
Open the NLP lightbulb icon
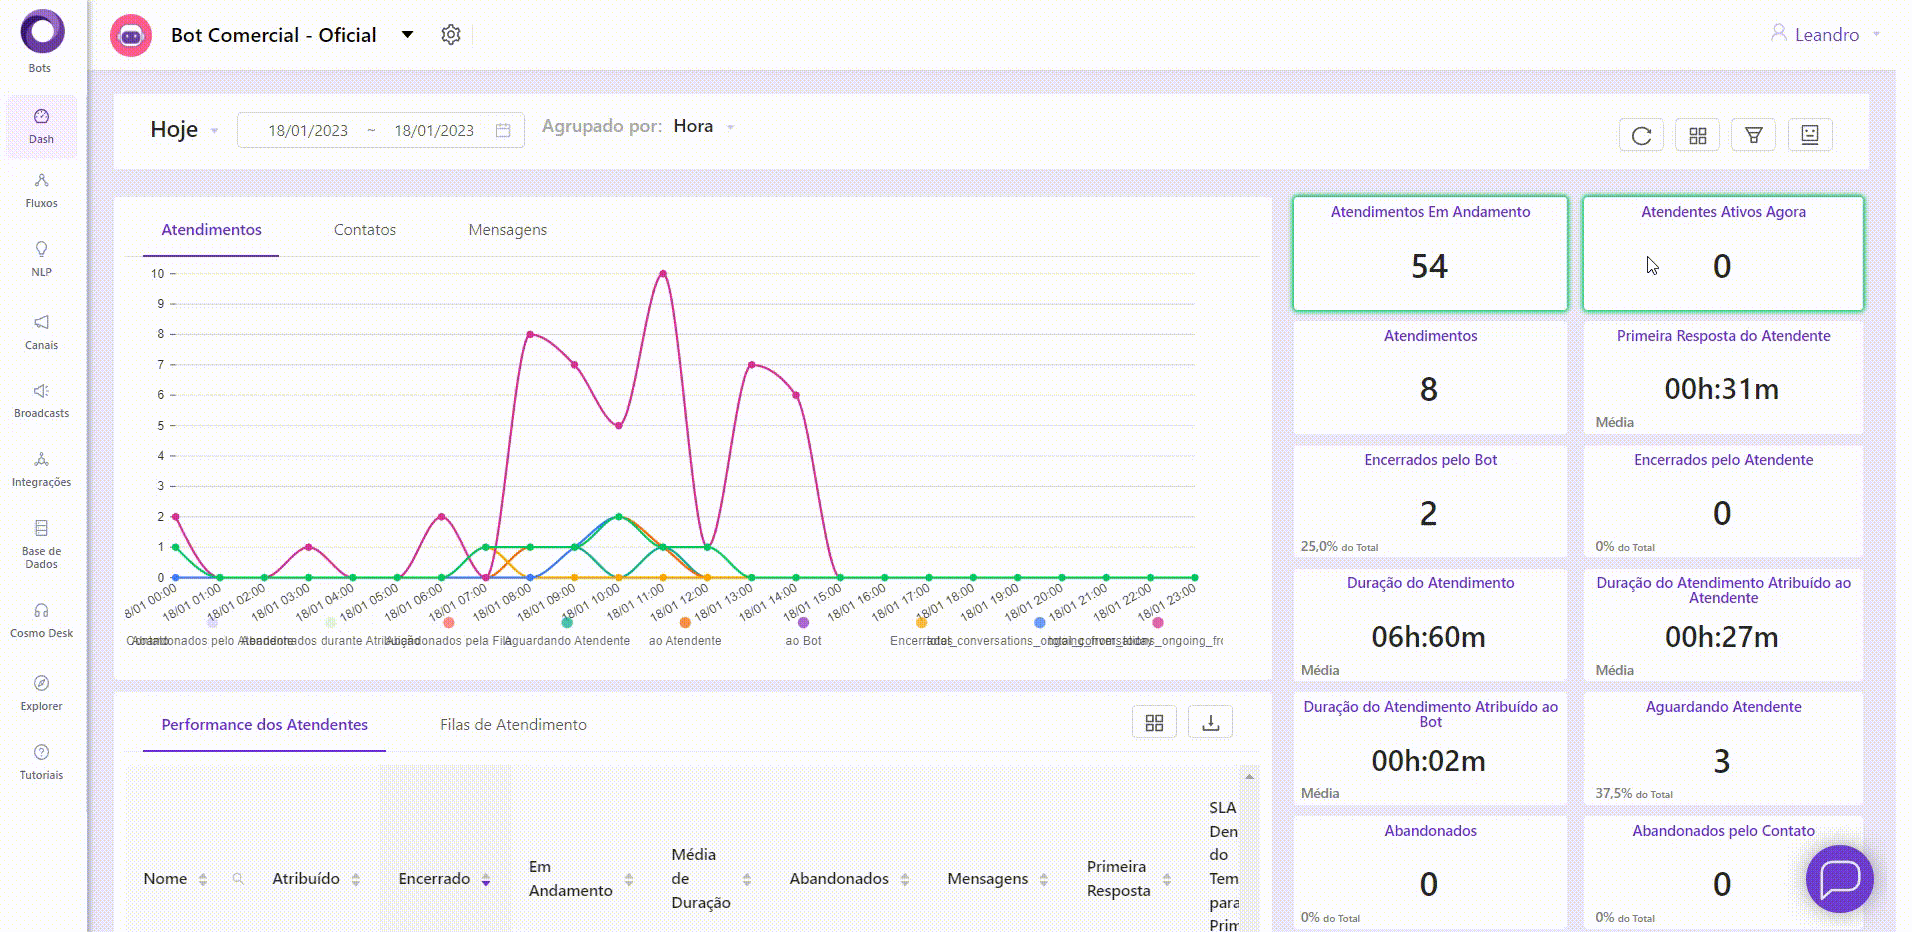coord(41,257)
